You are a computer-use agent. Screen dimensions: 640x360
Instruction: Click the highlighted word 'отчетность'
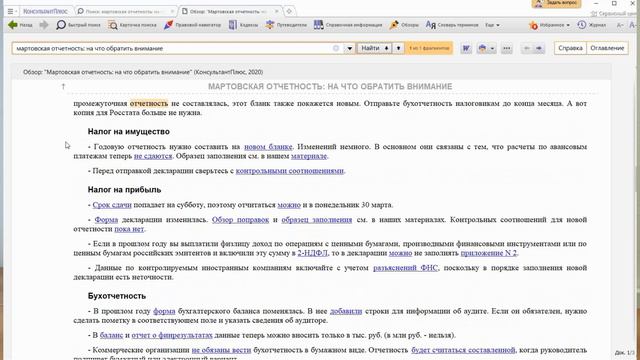149,103
